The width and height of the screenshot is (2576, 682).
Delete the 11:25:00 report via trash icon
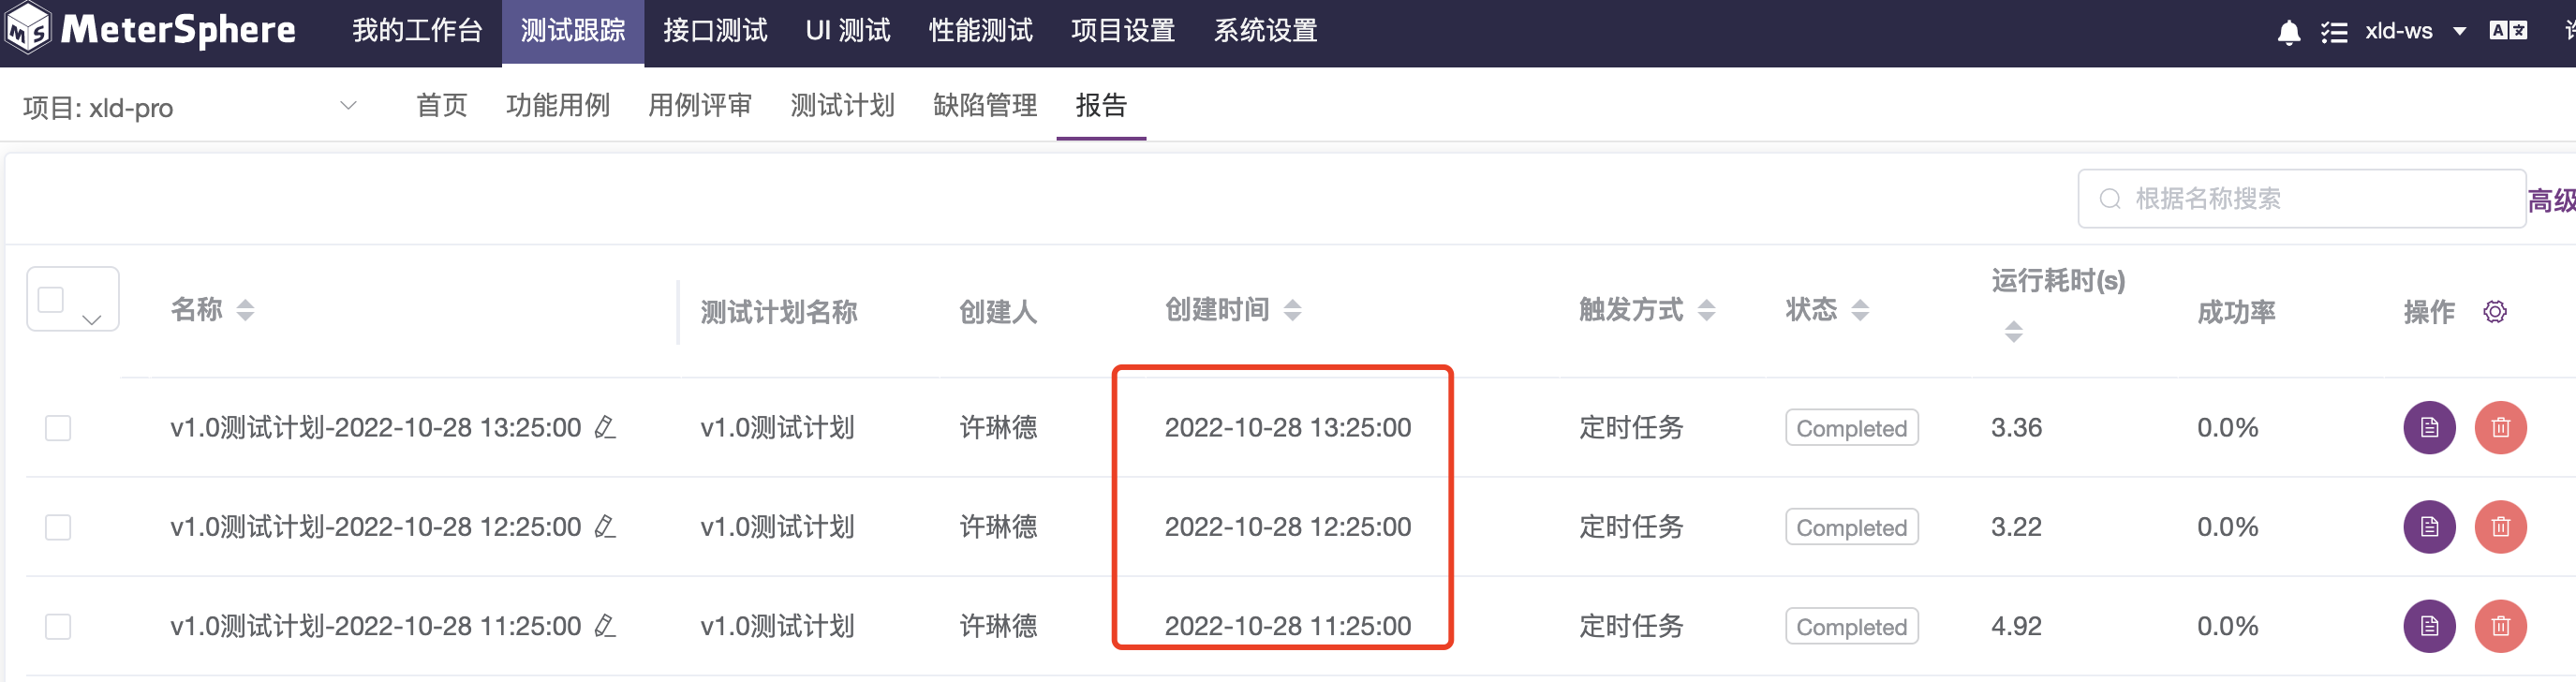pos(2500,626)
